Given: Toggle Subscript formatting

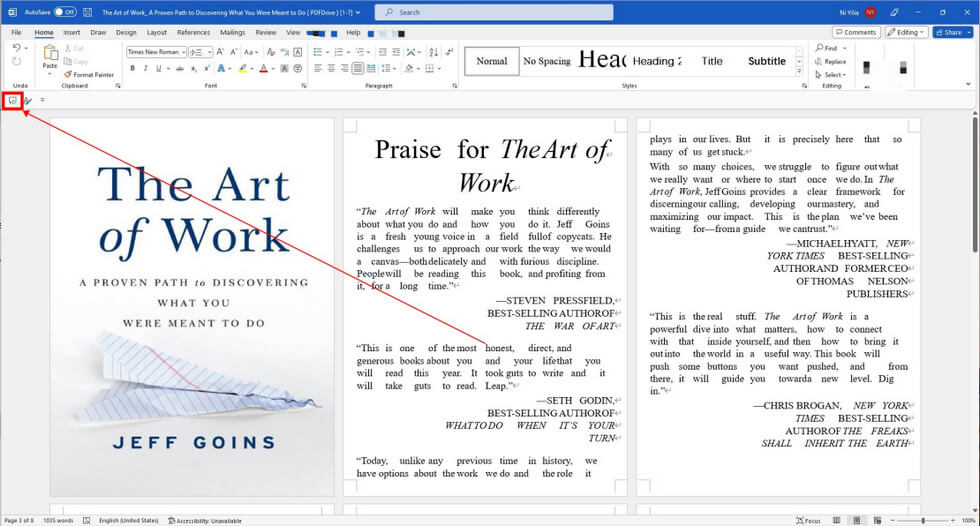Looking at the screenshot, I should pyautogui.click(x=194, y=68).
